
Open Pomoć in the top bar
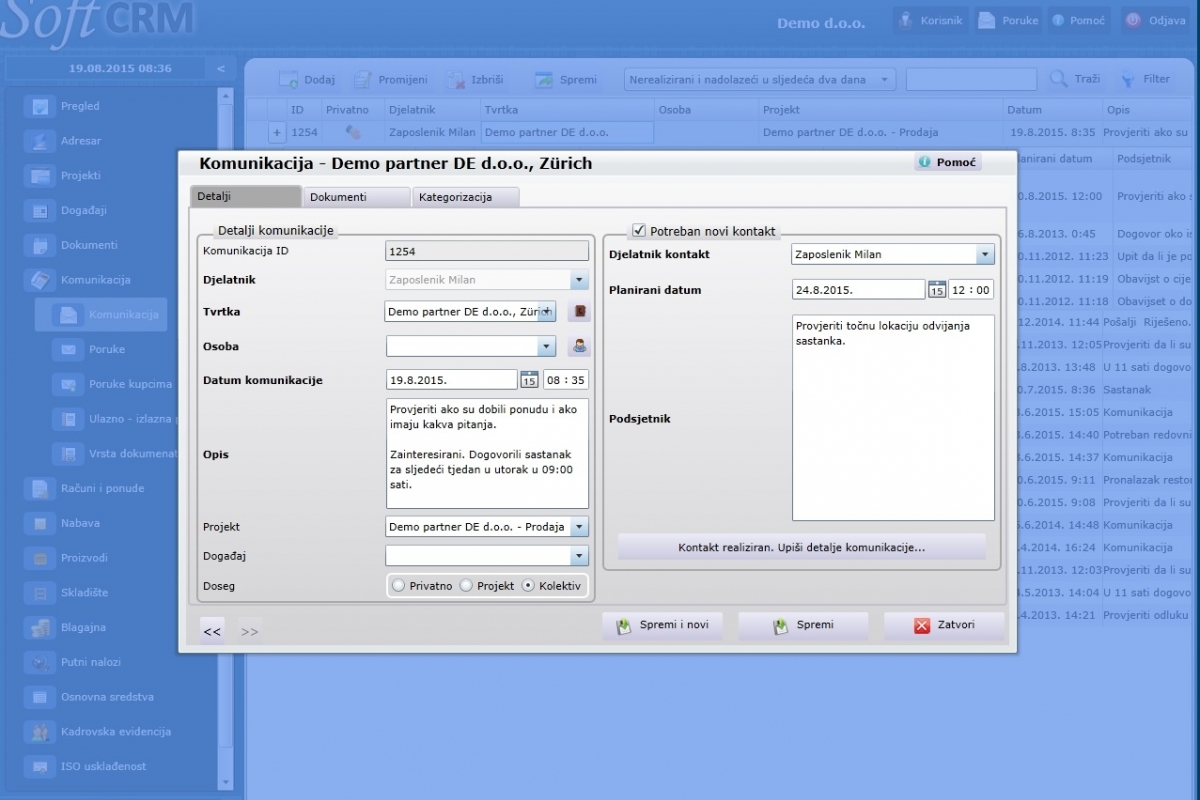(1079, 21)
